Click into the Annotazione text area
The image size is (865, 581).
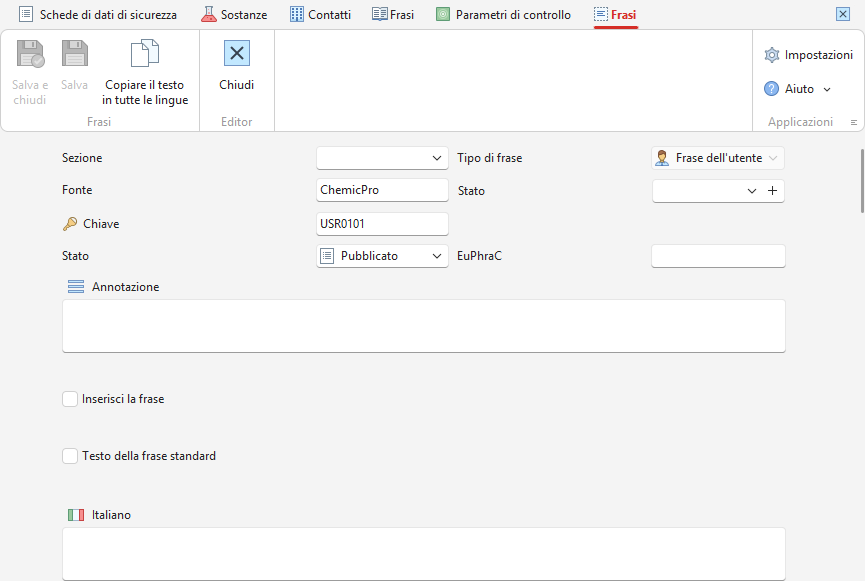[x=424, y=326]
